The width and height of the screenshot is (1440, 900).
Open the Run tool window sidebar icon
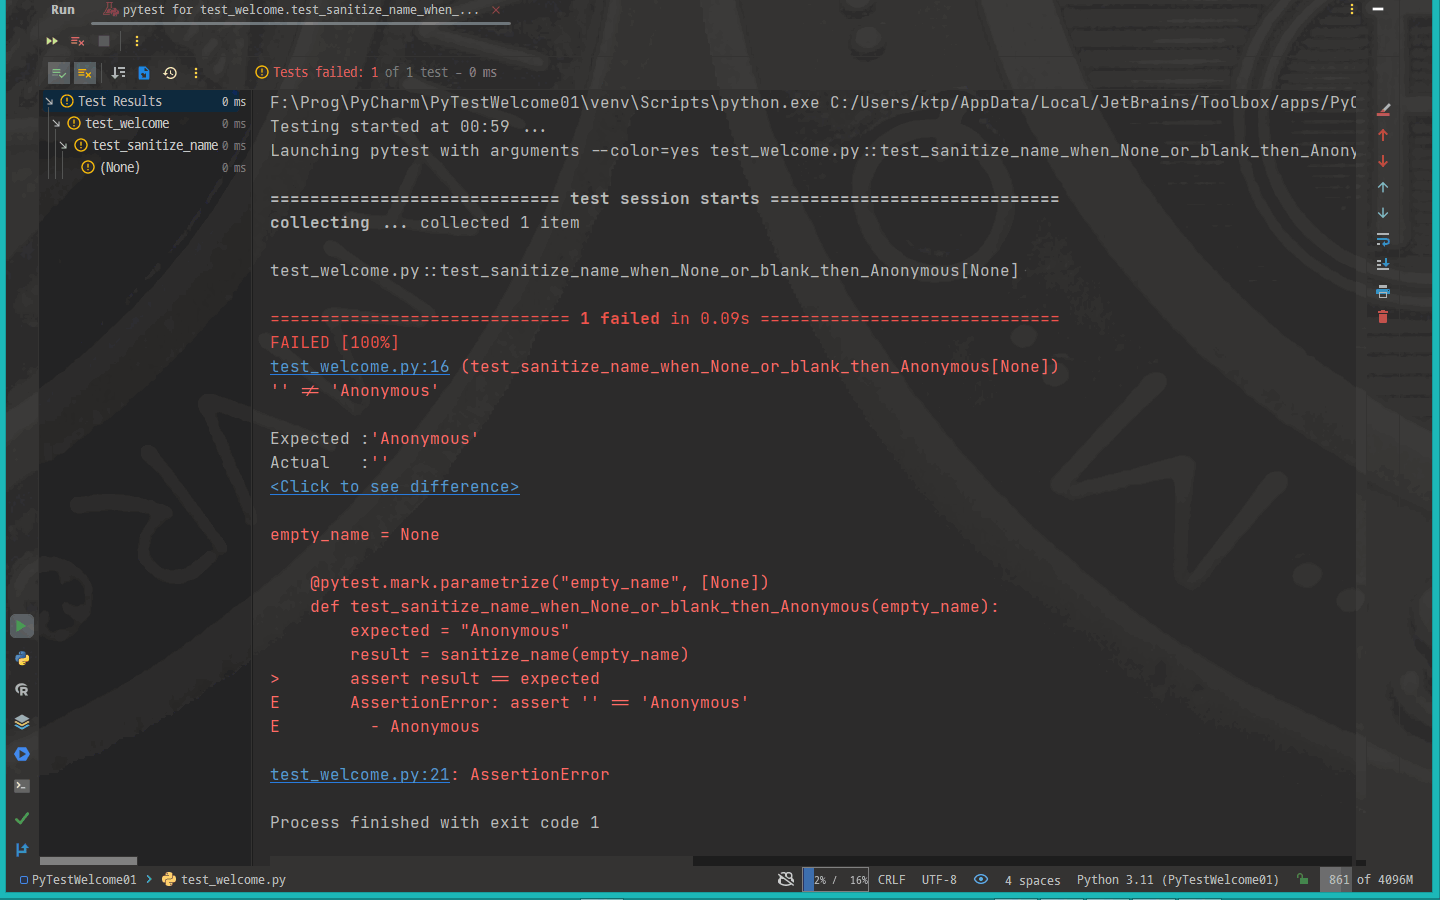point(22,626)
